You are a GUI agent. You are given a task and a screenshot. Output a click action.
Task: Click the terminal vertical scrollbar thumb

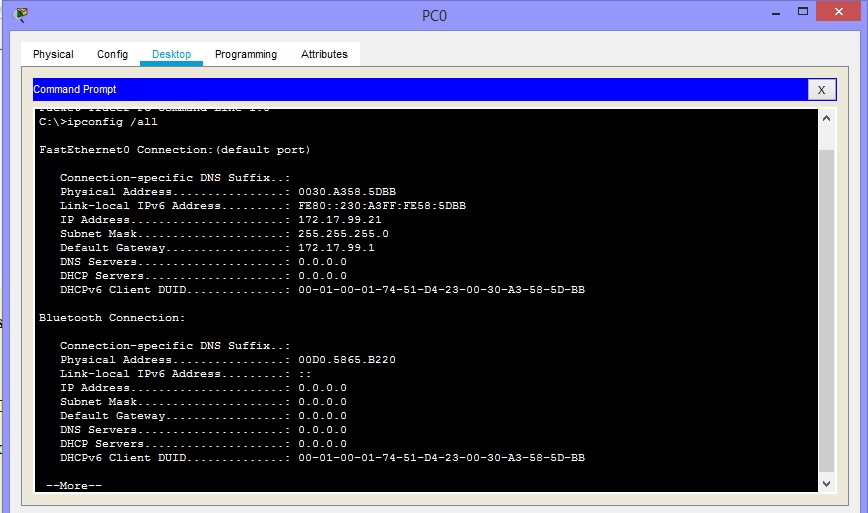826,310
